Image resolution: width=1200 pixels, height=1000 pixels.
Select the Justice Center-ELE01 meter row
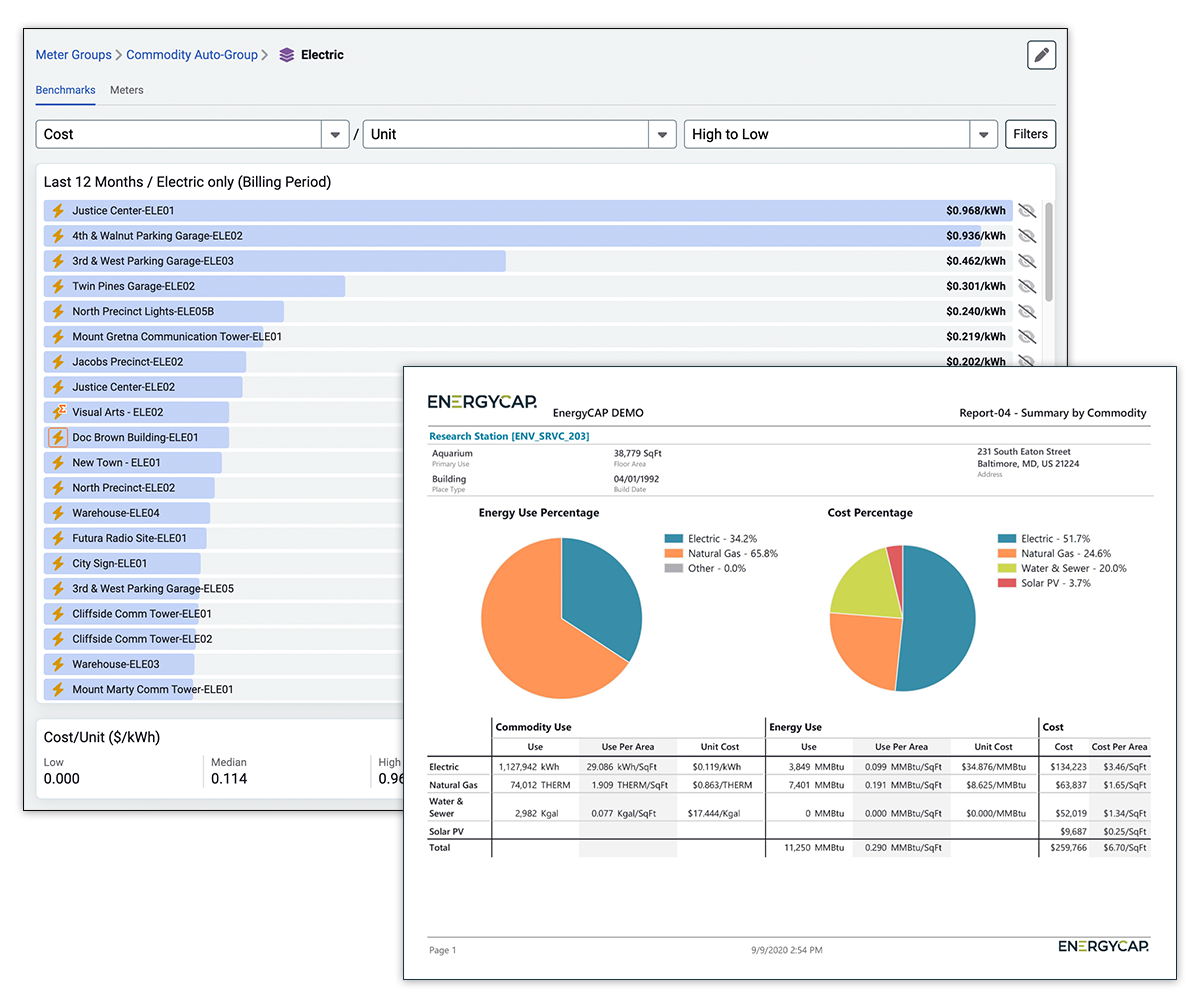tap(529, 211)
